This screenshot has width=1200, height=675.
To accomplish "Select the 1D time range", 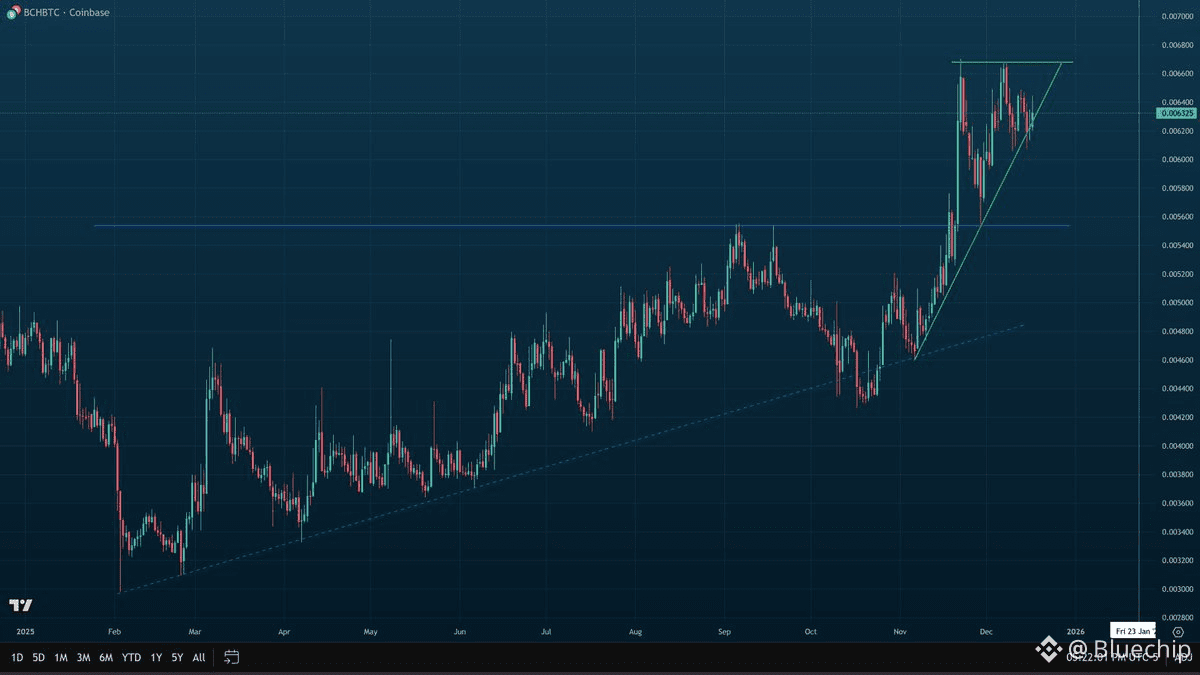I will point(17,657).
